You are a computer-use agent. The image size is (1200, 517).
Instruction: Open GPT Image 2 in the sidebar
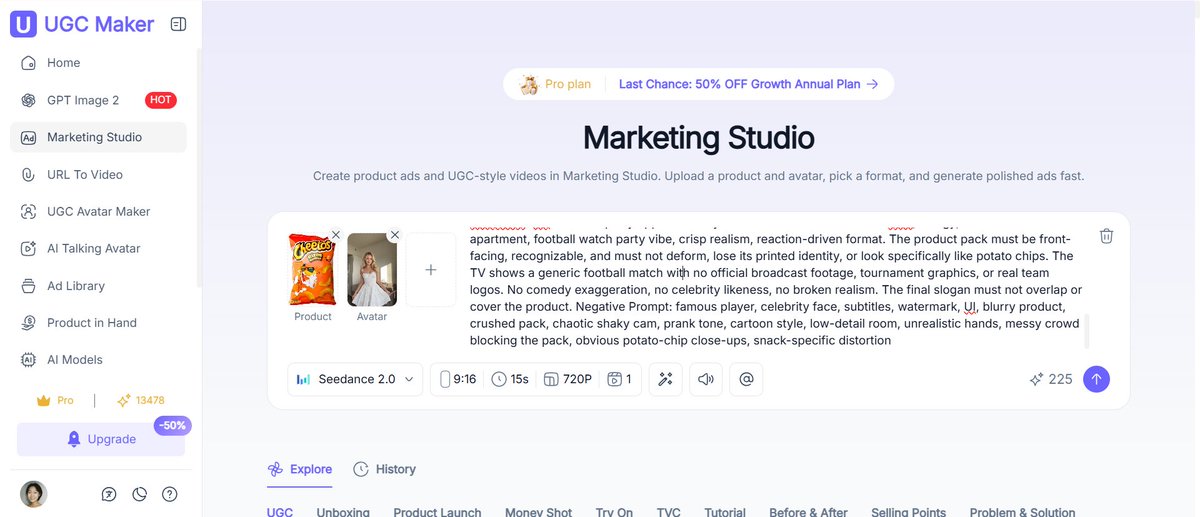click(x=98, y=100)
